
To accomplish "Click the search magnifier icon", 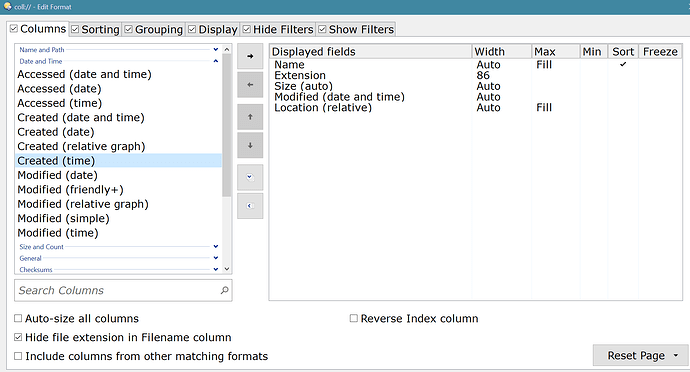I will [224, 290].
